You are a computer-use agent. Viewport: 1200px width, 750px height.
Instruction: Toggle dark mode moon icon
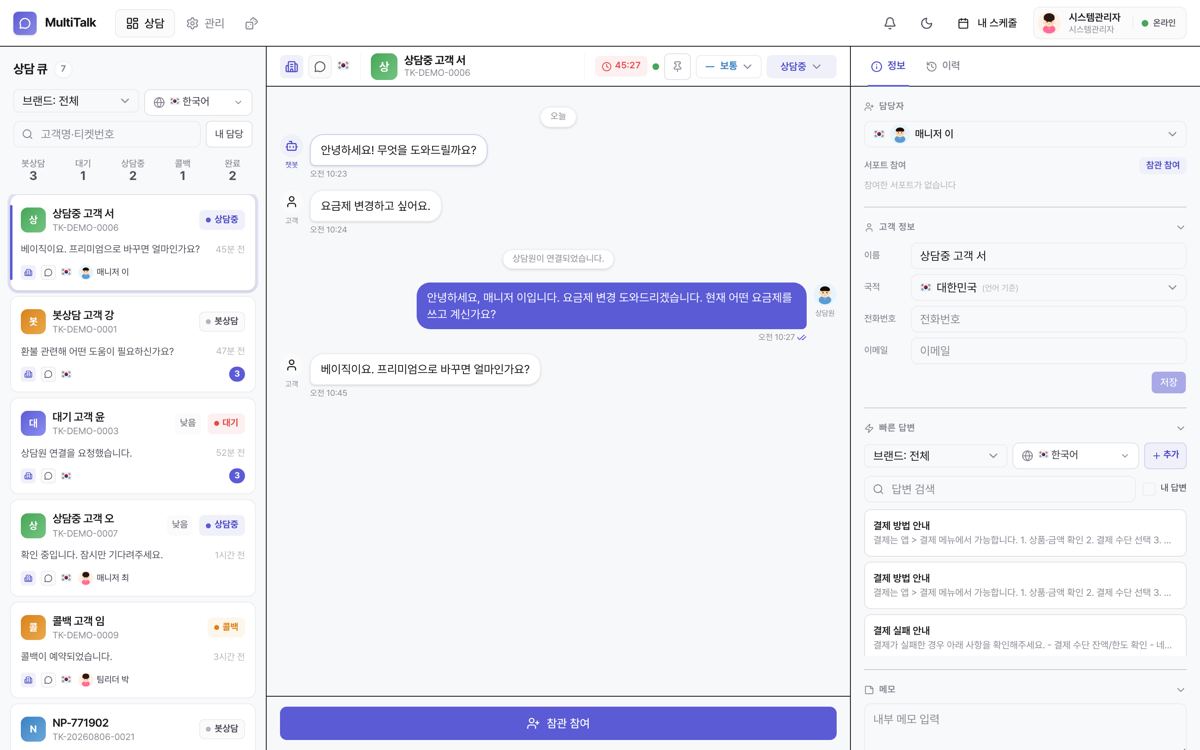[926, 23]
